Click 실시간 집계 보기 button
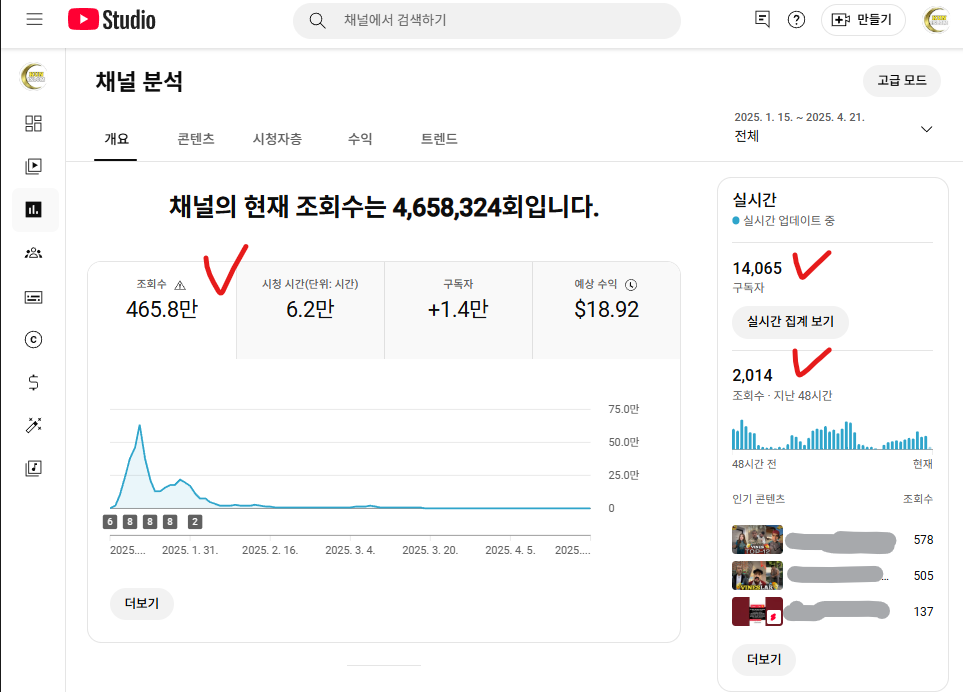The width and height of the screenshot is (963, 692). pos(790,322)
